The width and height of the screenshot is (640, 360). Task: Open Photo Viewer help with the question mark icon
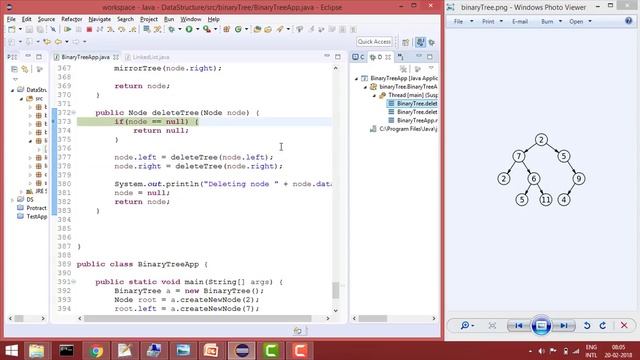(x=629, y=21)
